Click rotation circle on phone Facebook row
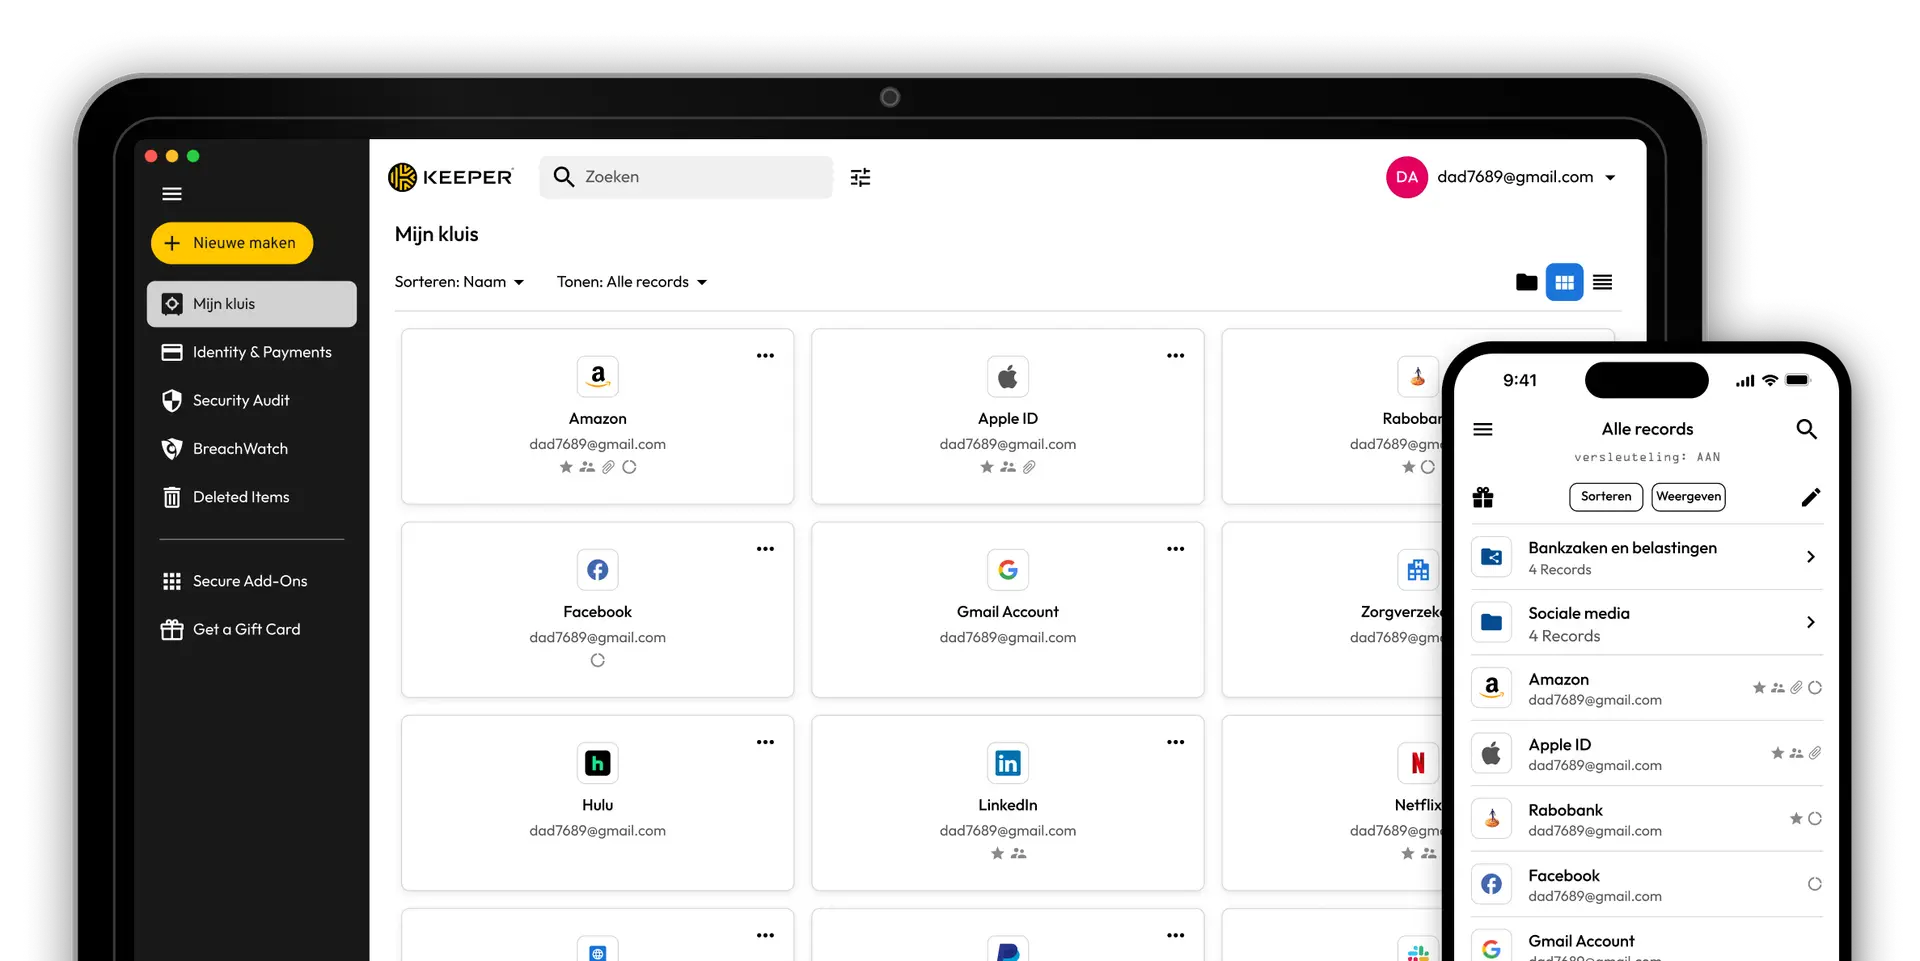The image size is (1920, 961). click(x=1814, y=884)
